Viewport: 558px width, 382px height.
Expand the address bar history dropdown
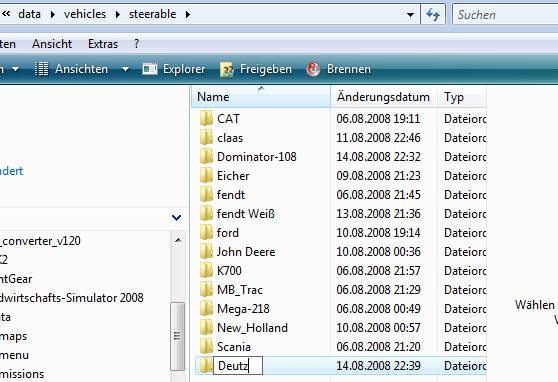coord(410,15)
